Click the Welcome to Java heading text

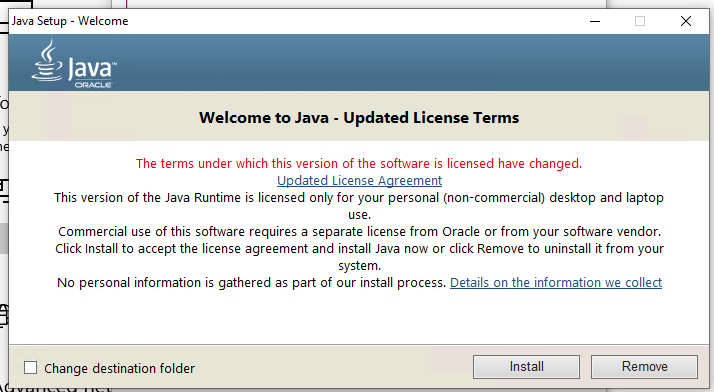tap(359, 118)
